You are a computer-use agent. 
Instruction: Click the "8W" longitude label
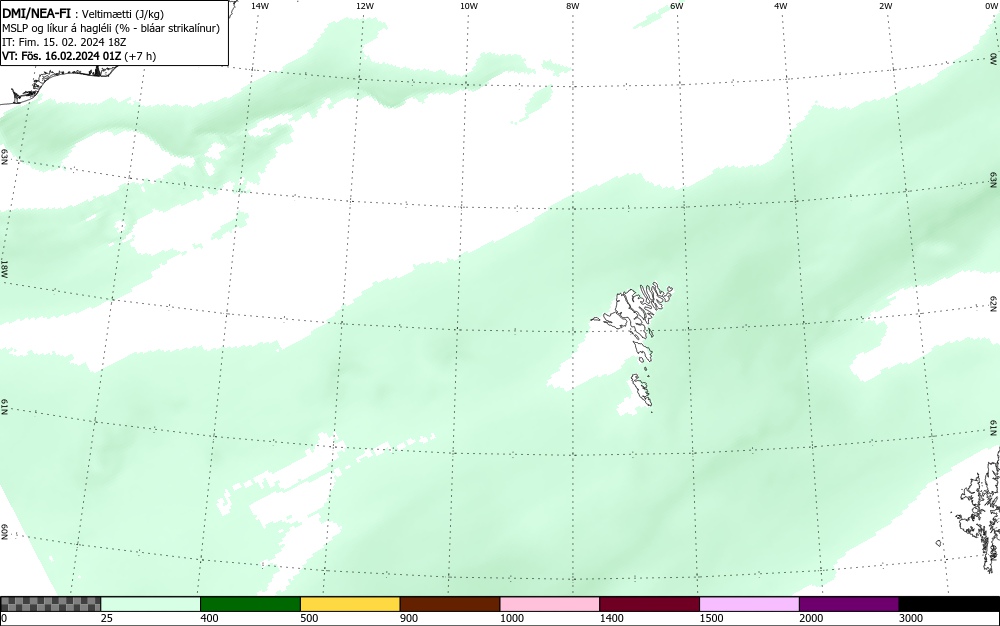click(x=573, y=6)
